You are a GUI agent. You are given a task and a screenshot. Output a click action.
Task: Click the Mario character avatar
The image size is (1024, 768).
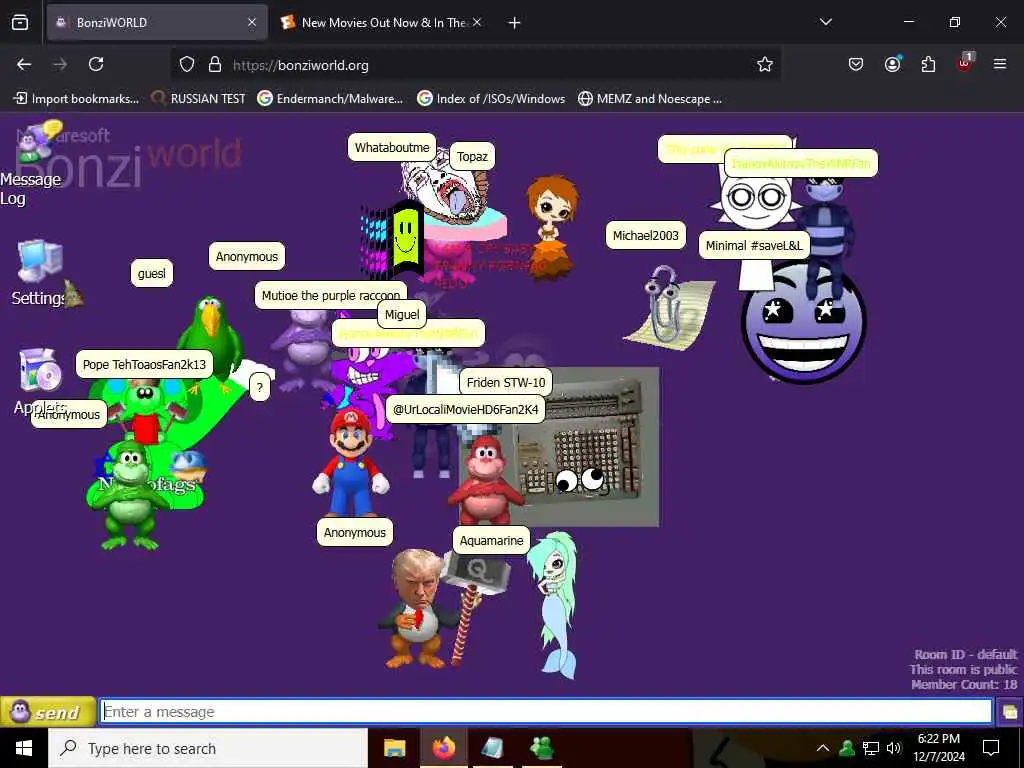click(x=351, y=462)
